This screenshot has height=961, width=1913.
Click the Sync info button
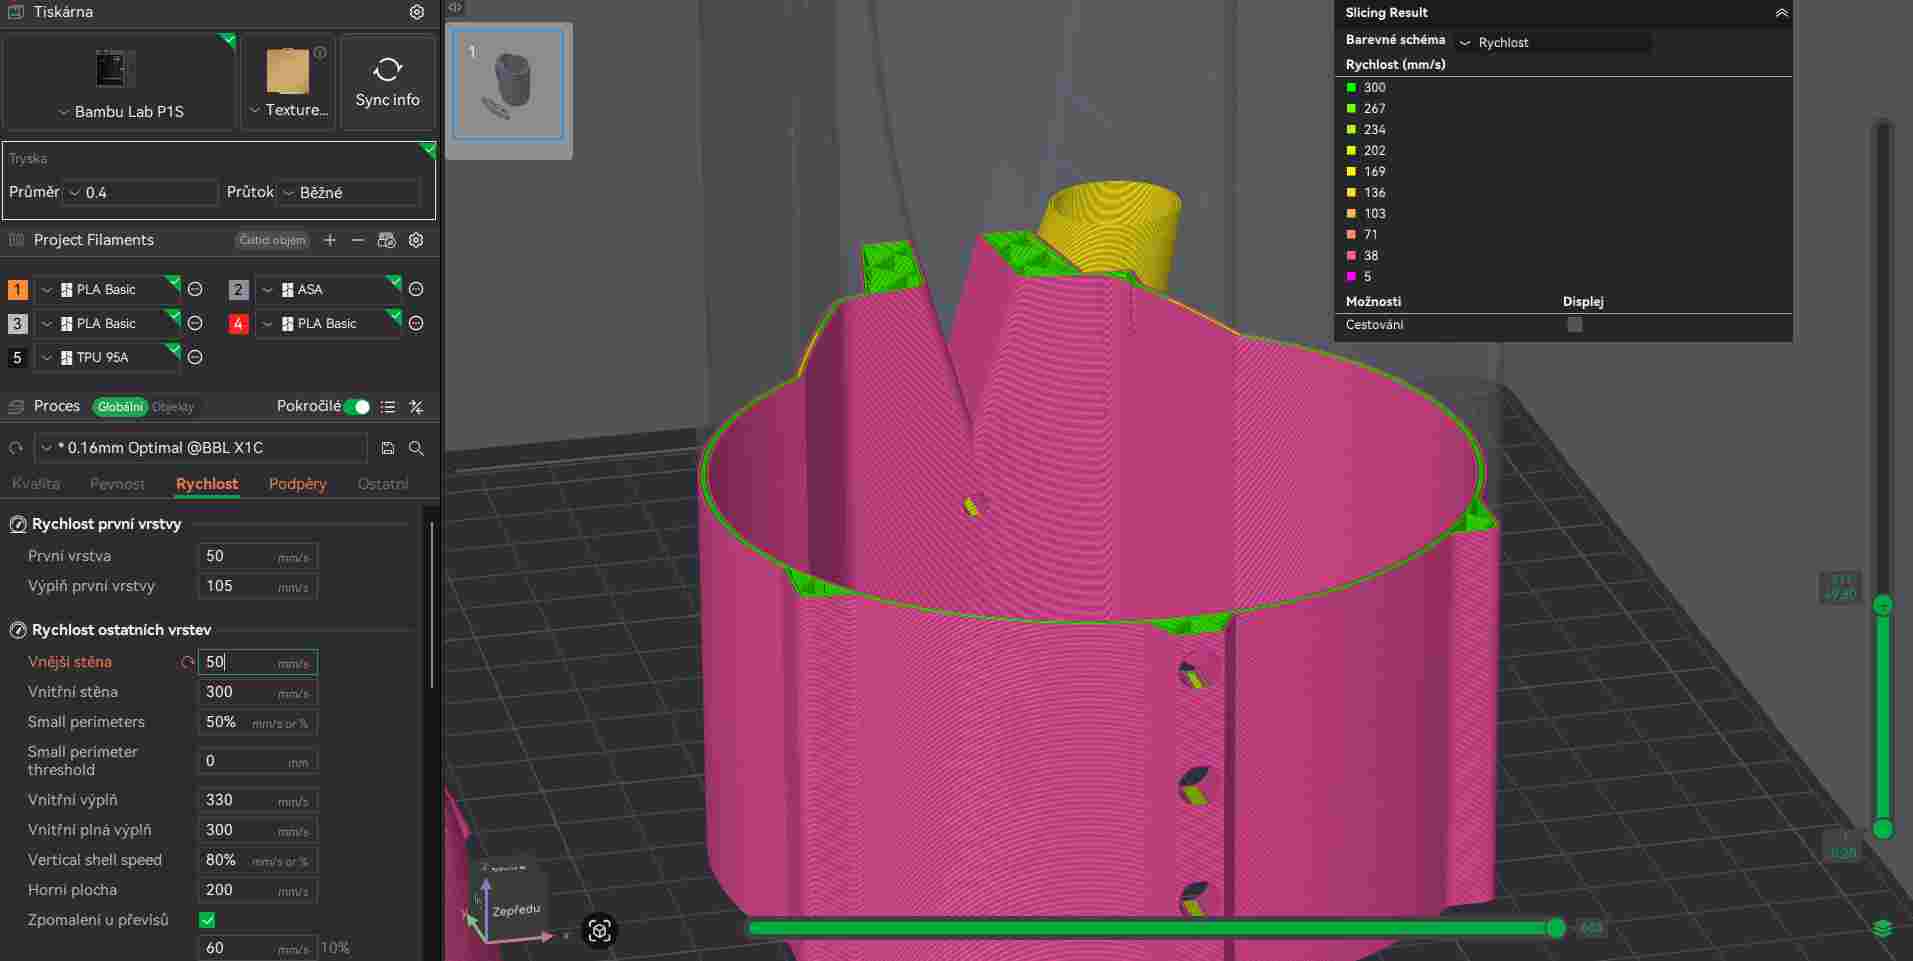tap(388, 83)
